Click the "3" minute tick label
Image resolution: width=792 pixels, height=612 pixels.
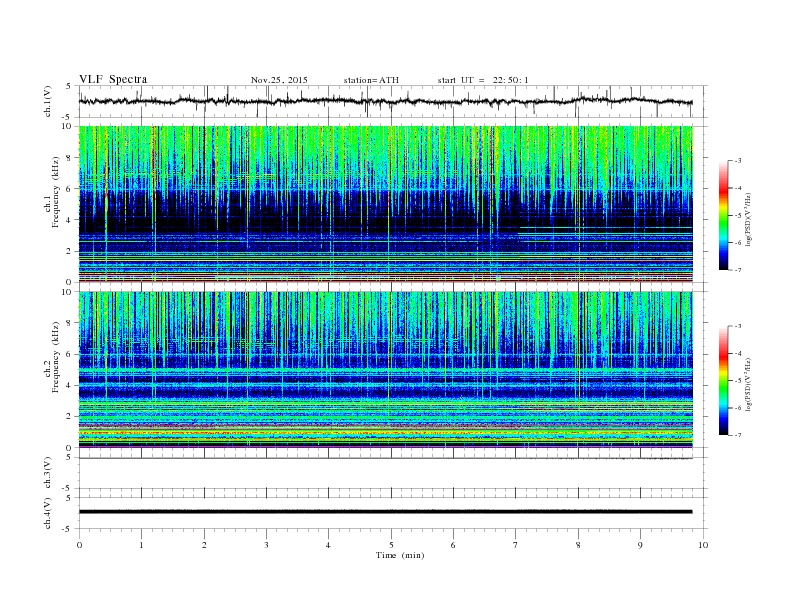click(x=266, y=545)
